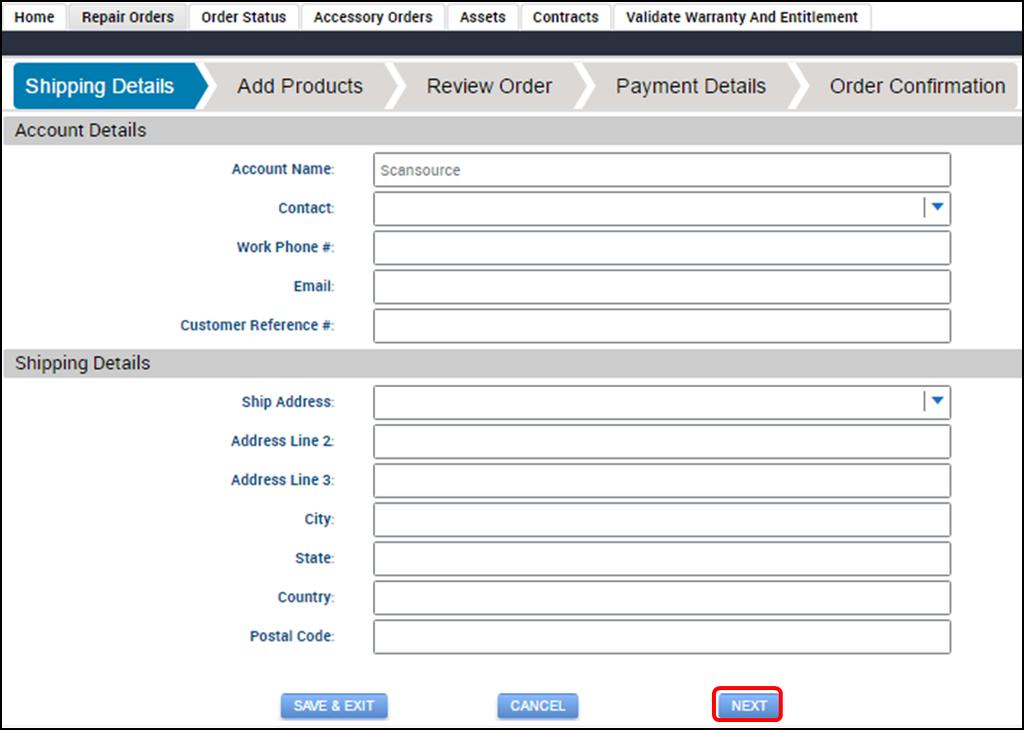
Task: Open the Order Status tab
Action: point(244,17)
